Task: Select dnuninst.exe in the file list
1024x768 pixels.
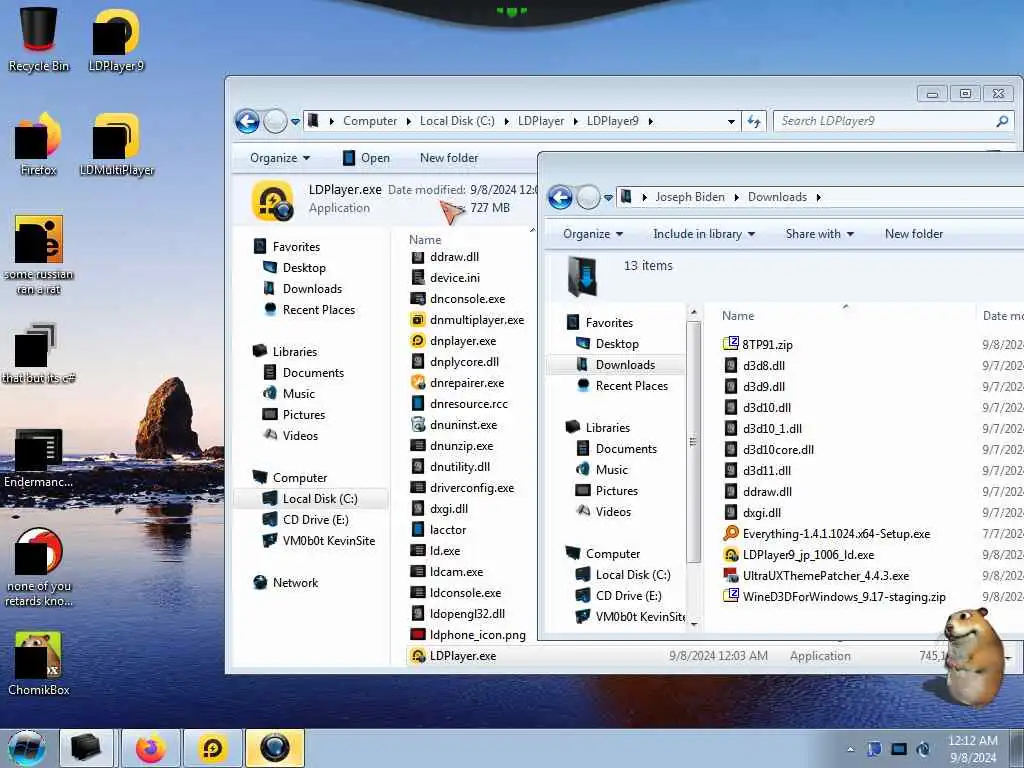Action: 454,424
